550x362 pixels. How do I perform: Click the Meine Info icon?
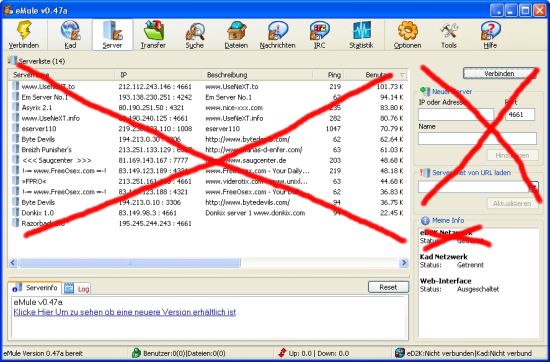coord(425,221)
